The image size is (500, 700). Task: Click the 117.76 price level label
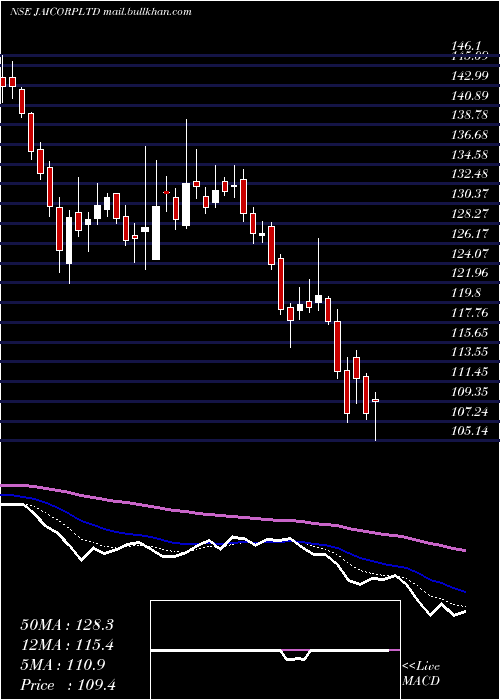pos(470,312)
